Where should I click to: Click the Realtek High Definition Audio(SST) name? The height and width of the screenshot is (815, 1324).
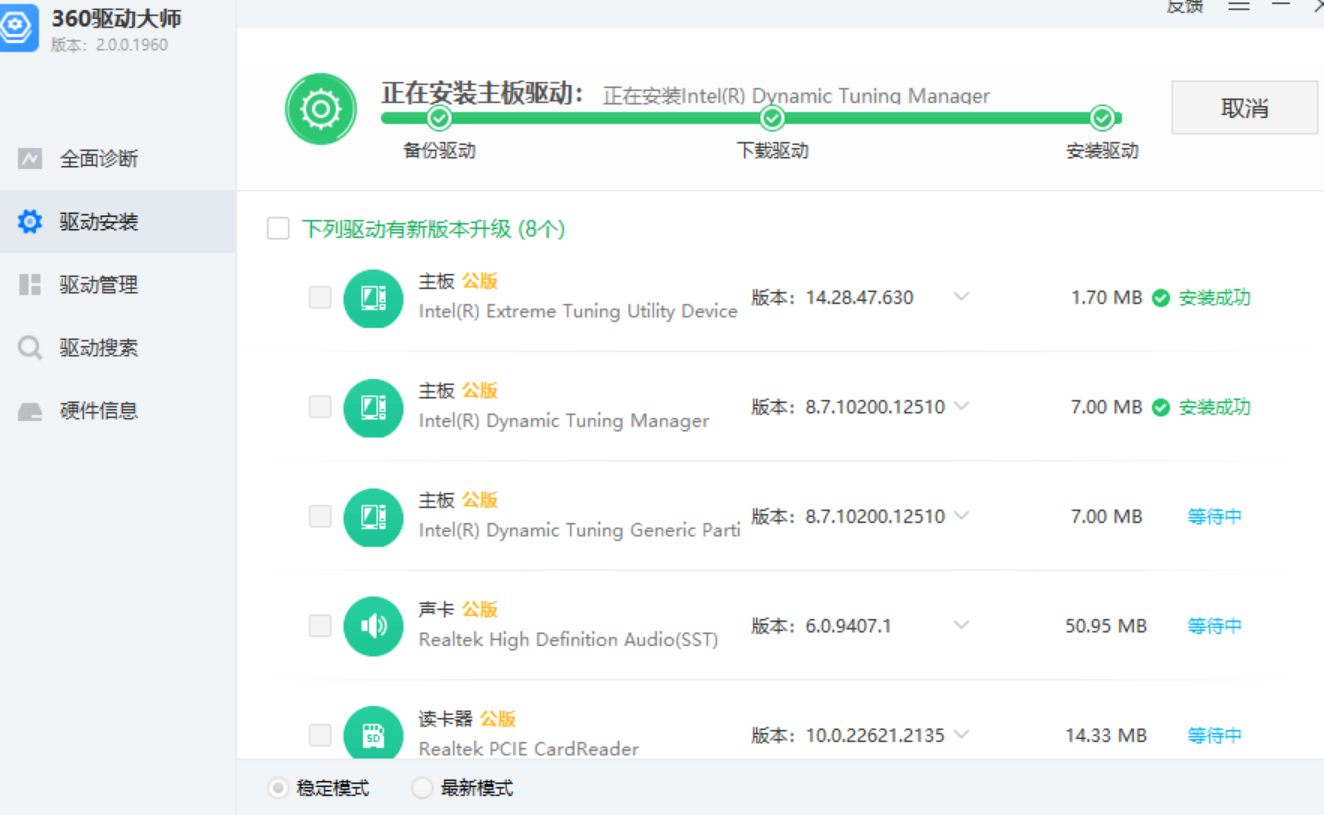(568, 639)
